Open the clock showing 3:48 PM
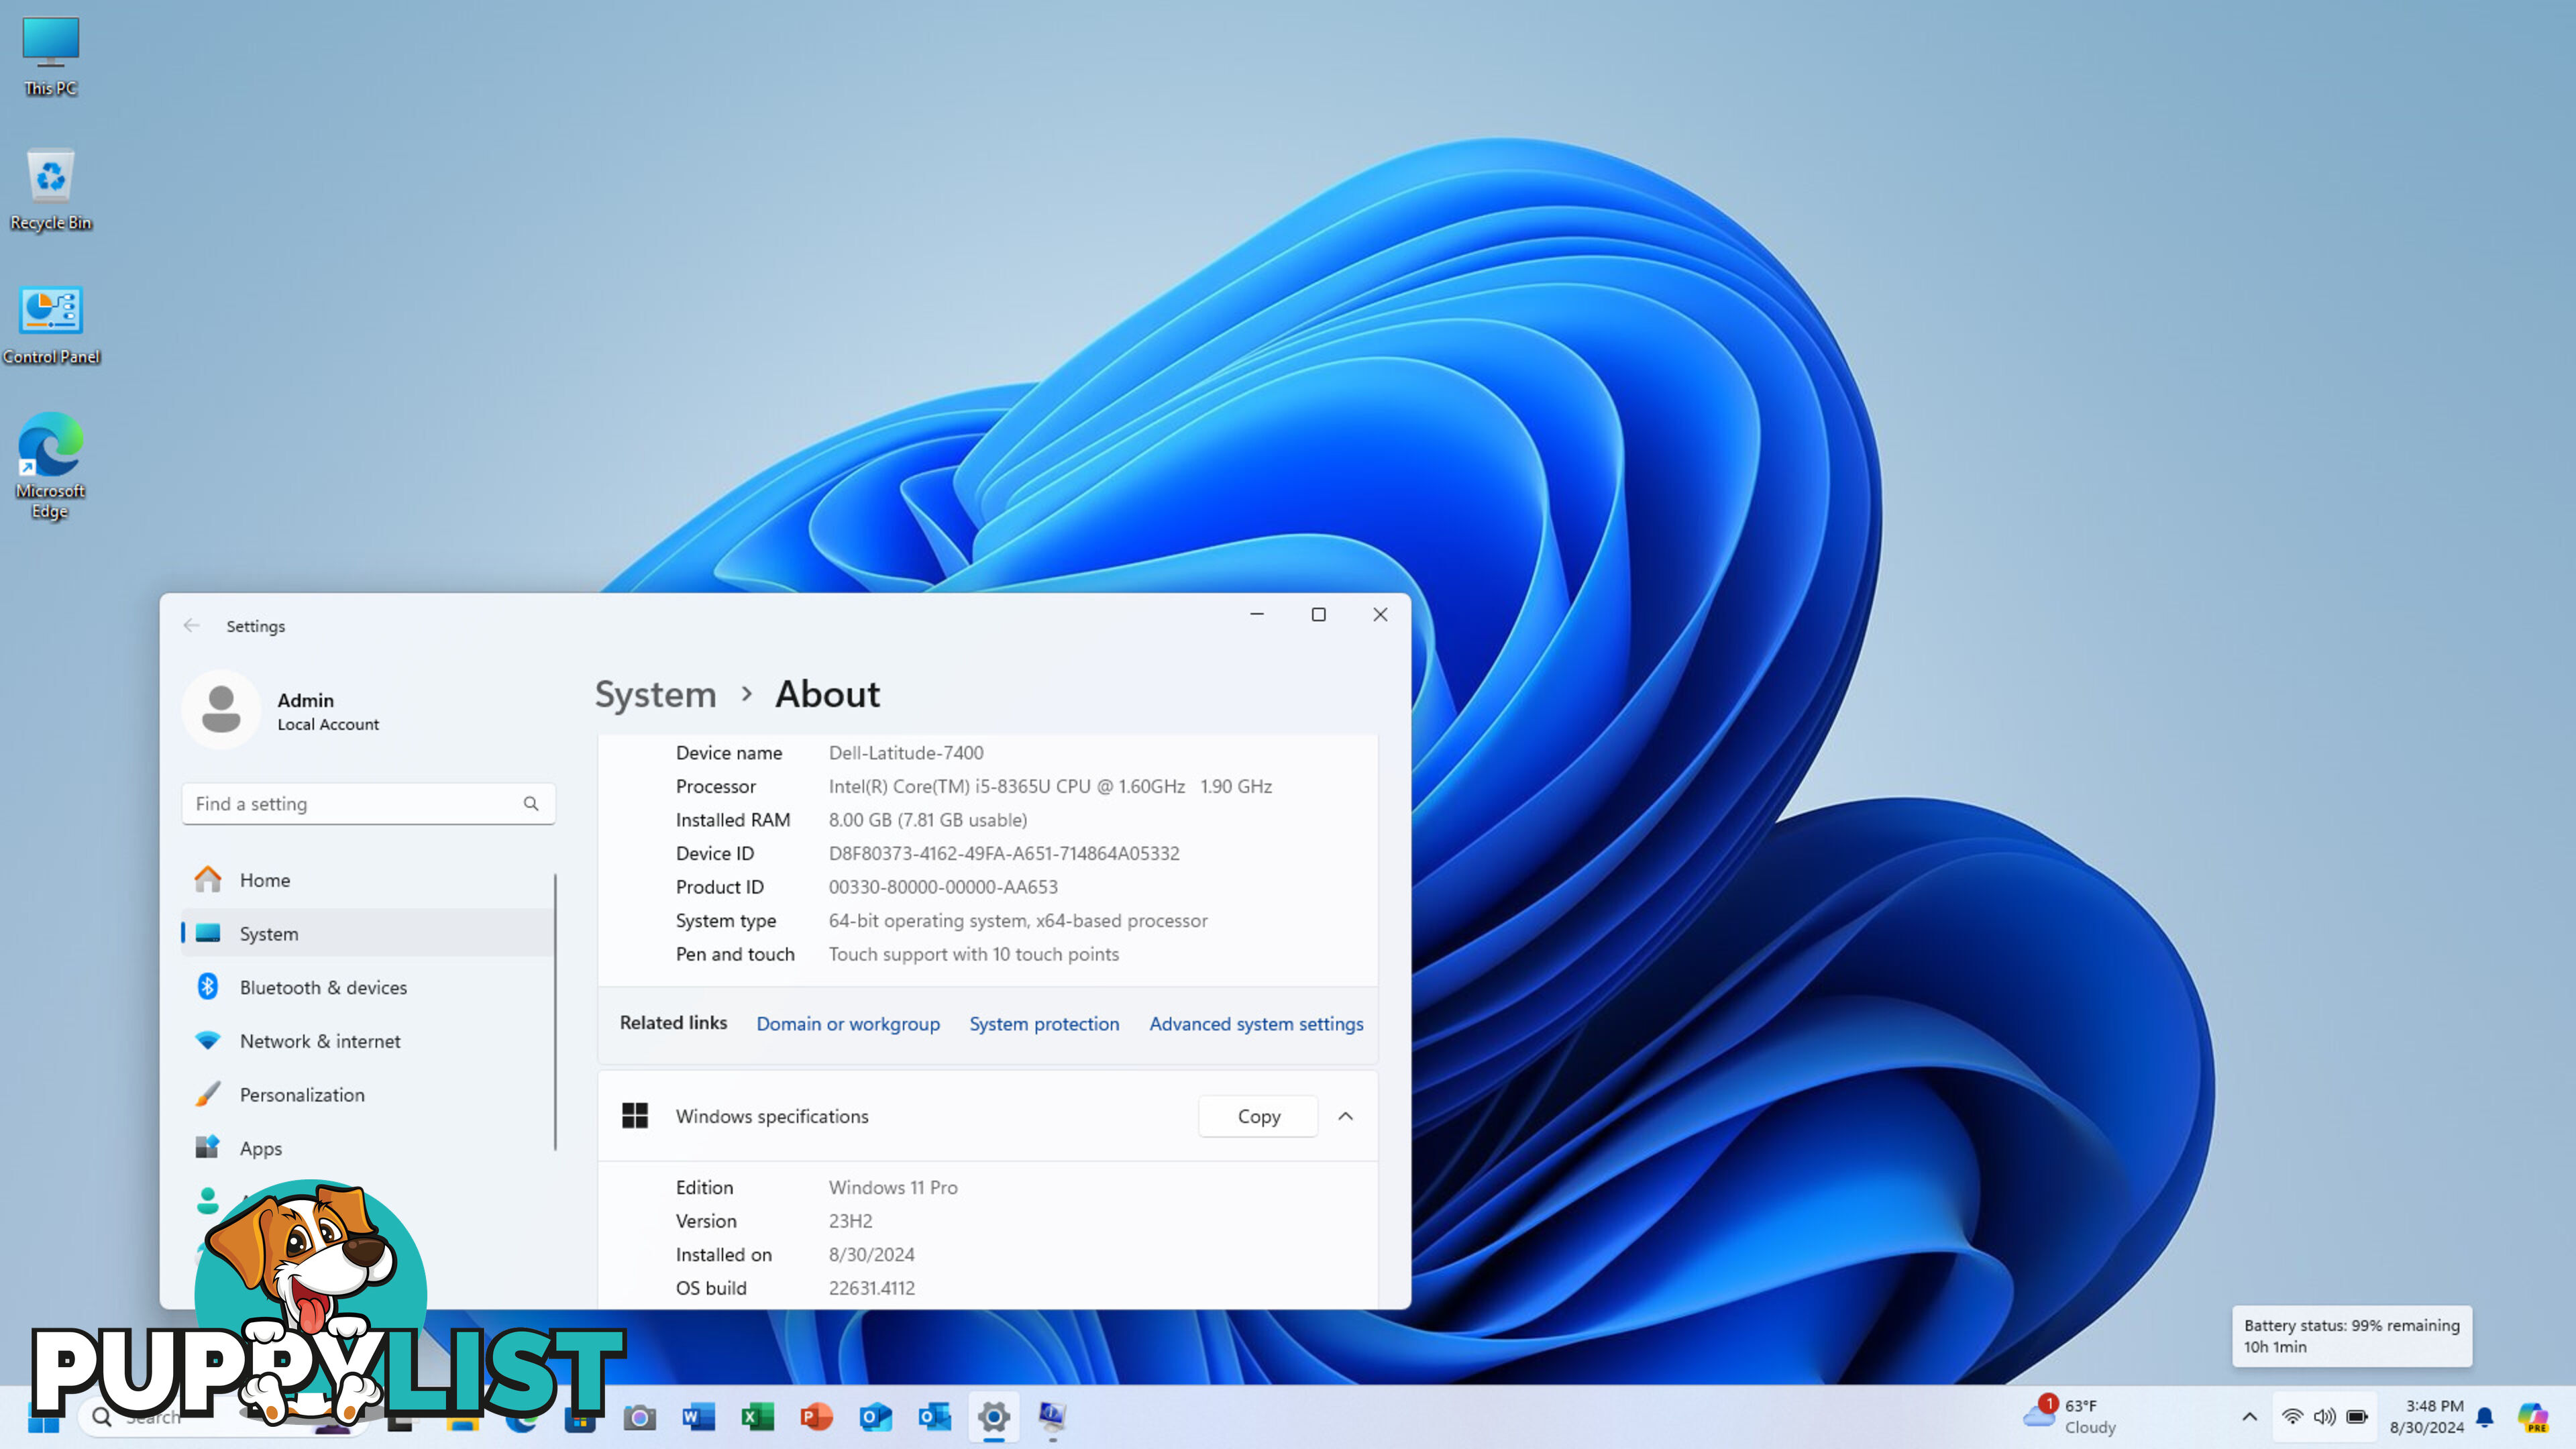Viewport: 2576px width, 1449px height. click(x=2427, y=1417)
